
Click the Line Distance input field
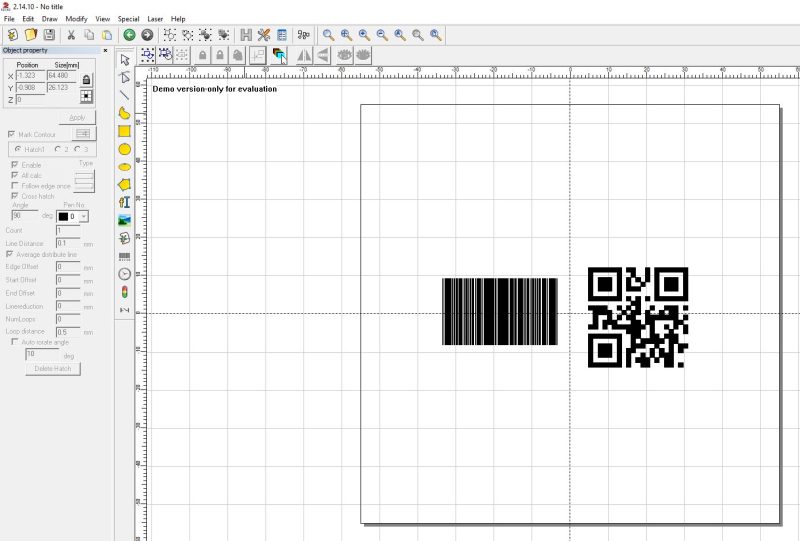[68, 243]
